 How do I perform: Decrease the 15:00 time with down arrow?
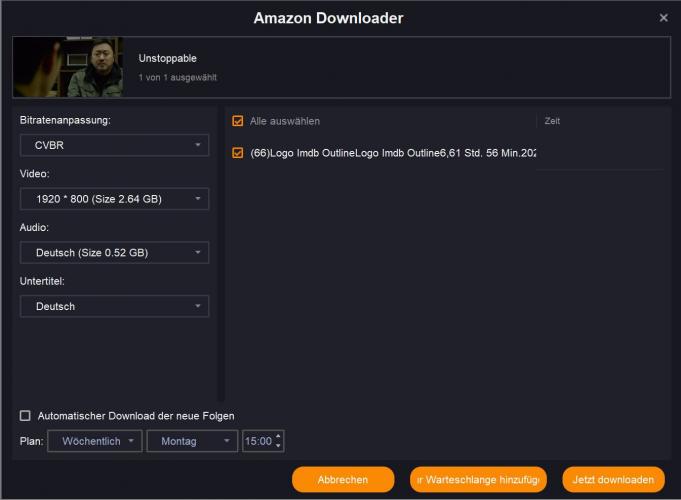278,446
